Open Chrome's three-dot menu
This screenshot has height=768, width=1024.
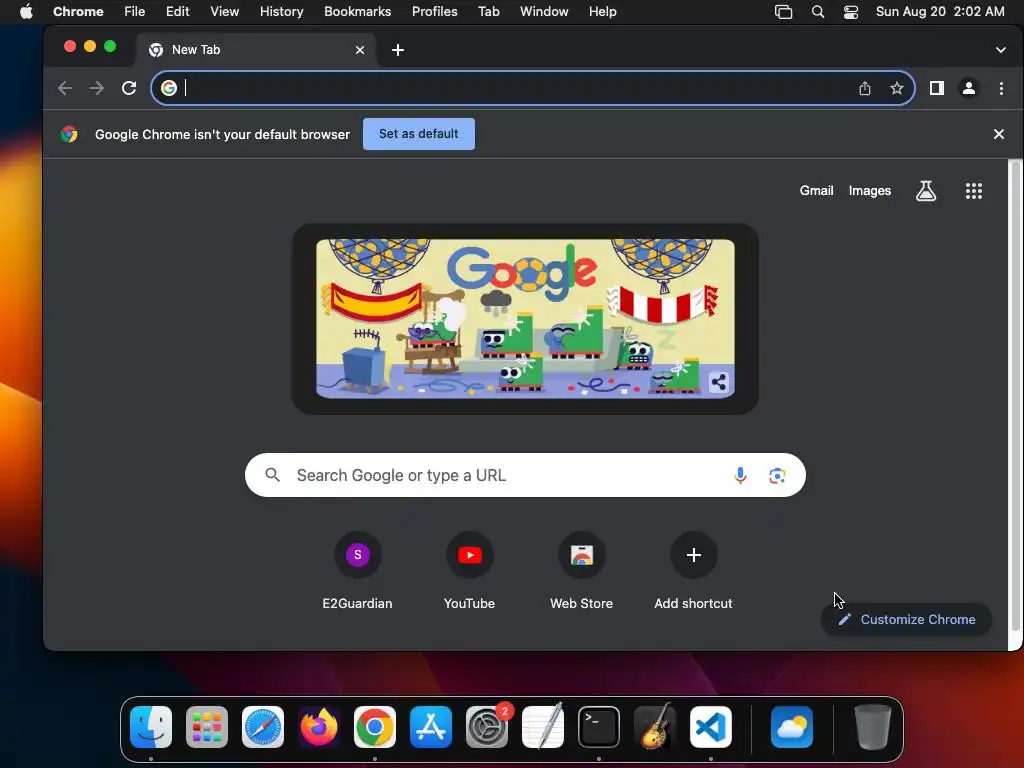[1001, 88]
